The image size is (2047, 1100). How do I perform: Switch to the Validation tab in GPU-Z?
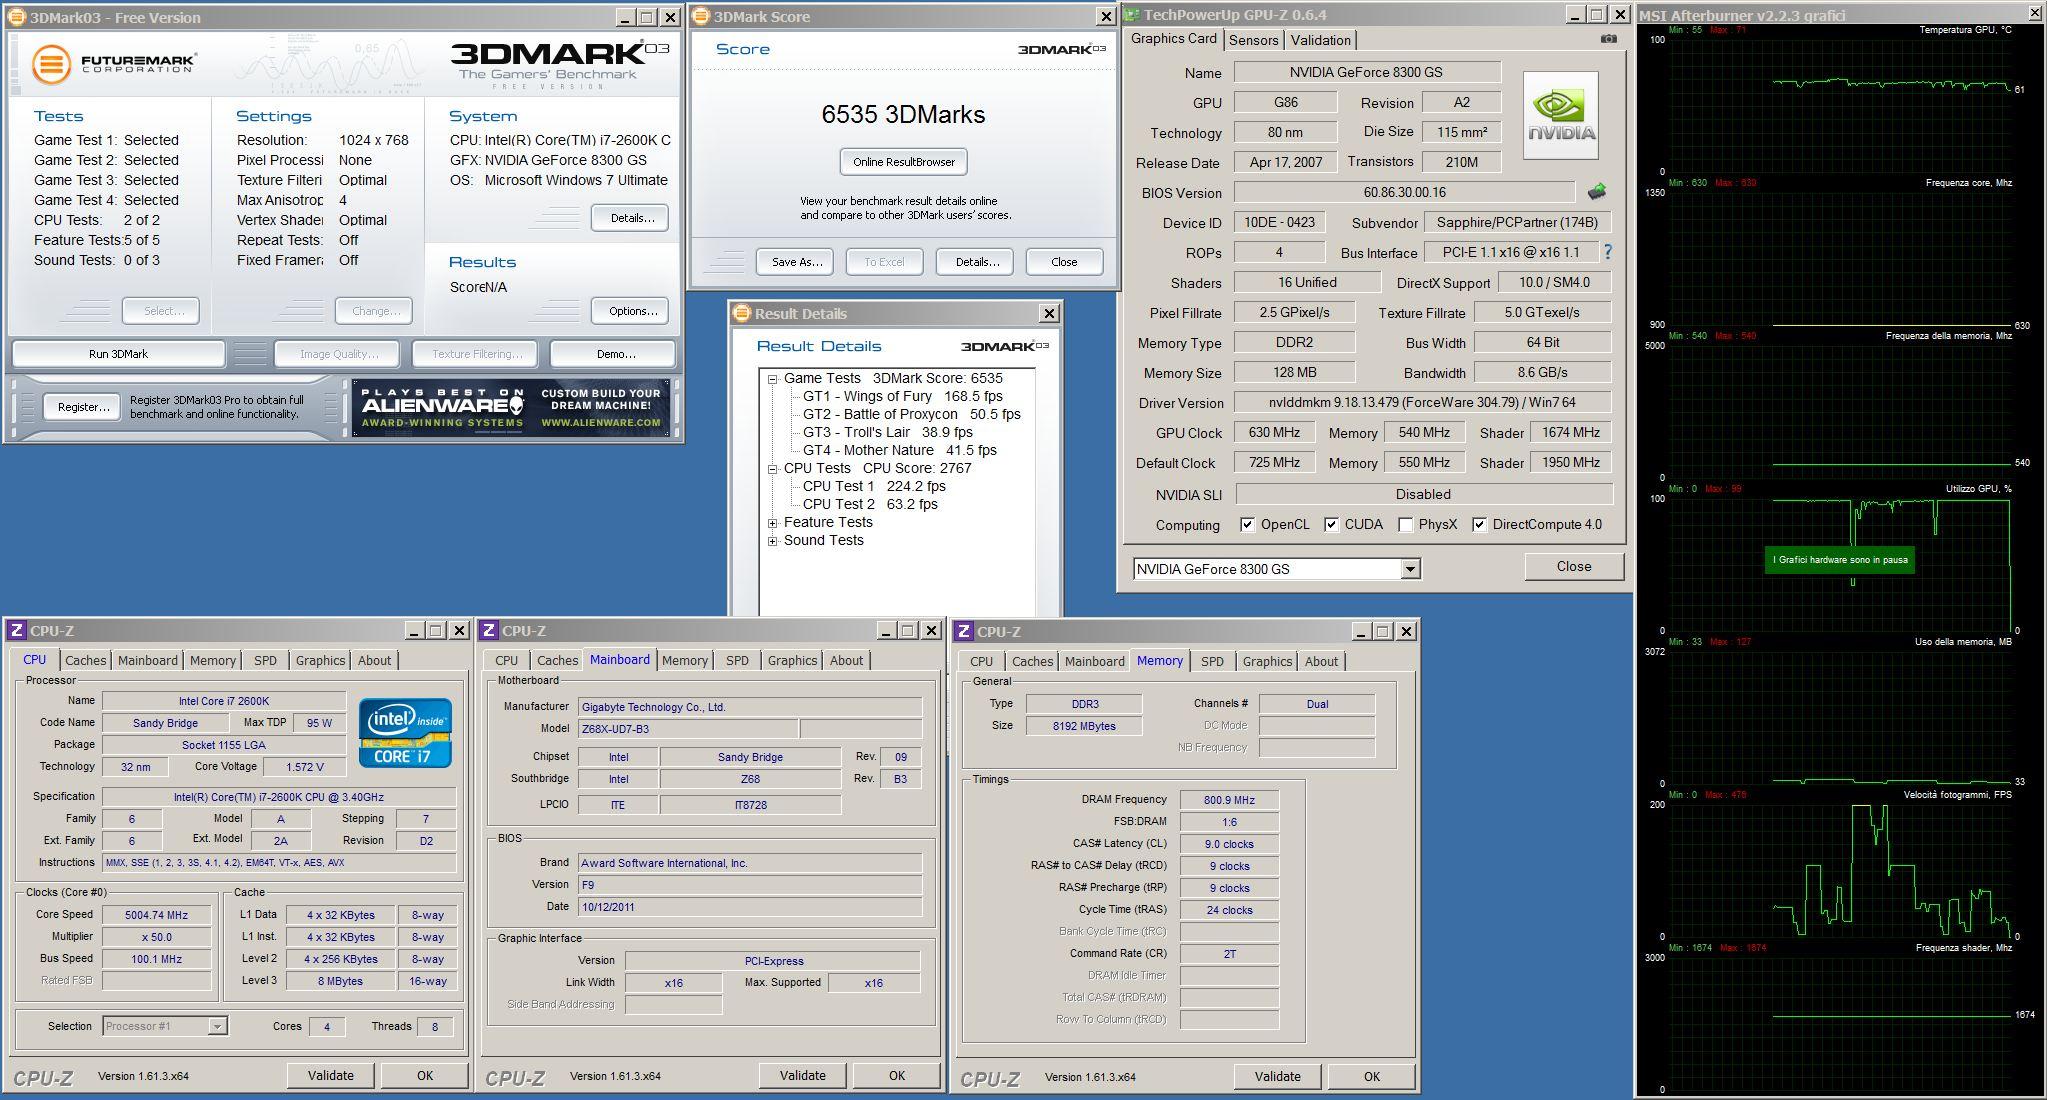pos(1320,40)
